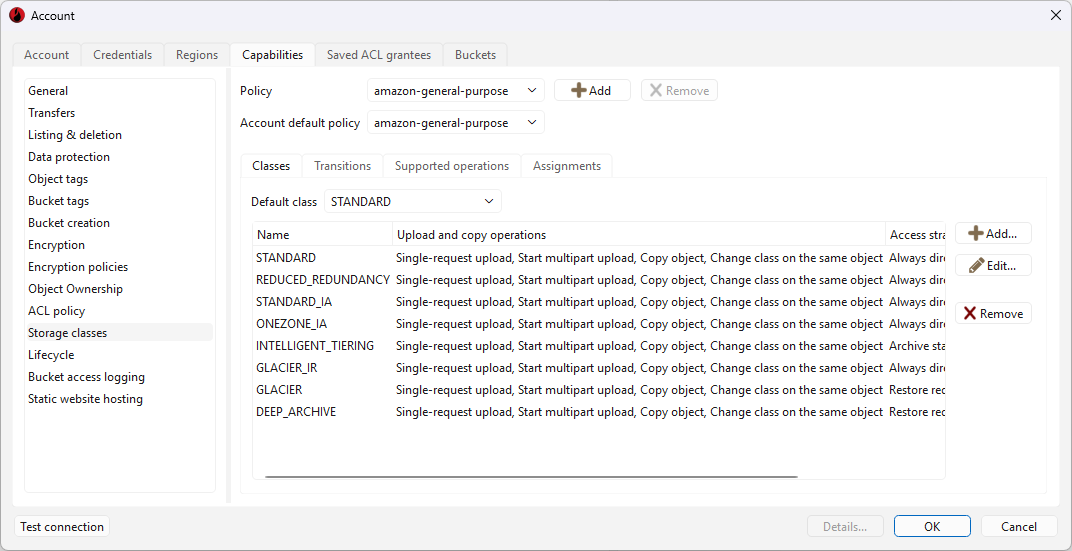Viewport: 1072px width, 551px height.
Task: Click the Name column header
Action: click(x=323, y=234)
